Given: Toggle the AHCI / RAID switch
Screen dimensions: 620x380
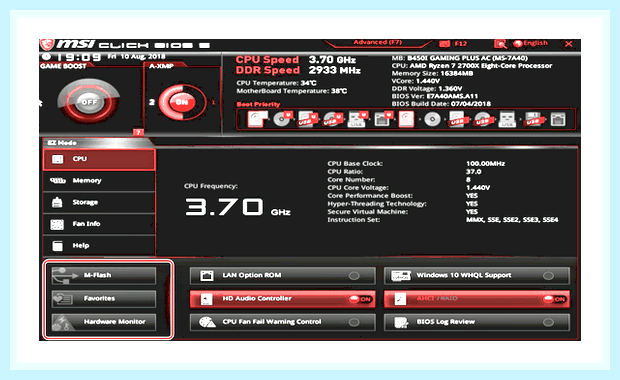Looking at the screenshot, I should (554, 299).
